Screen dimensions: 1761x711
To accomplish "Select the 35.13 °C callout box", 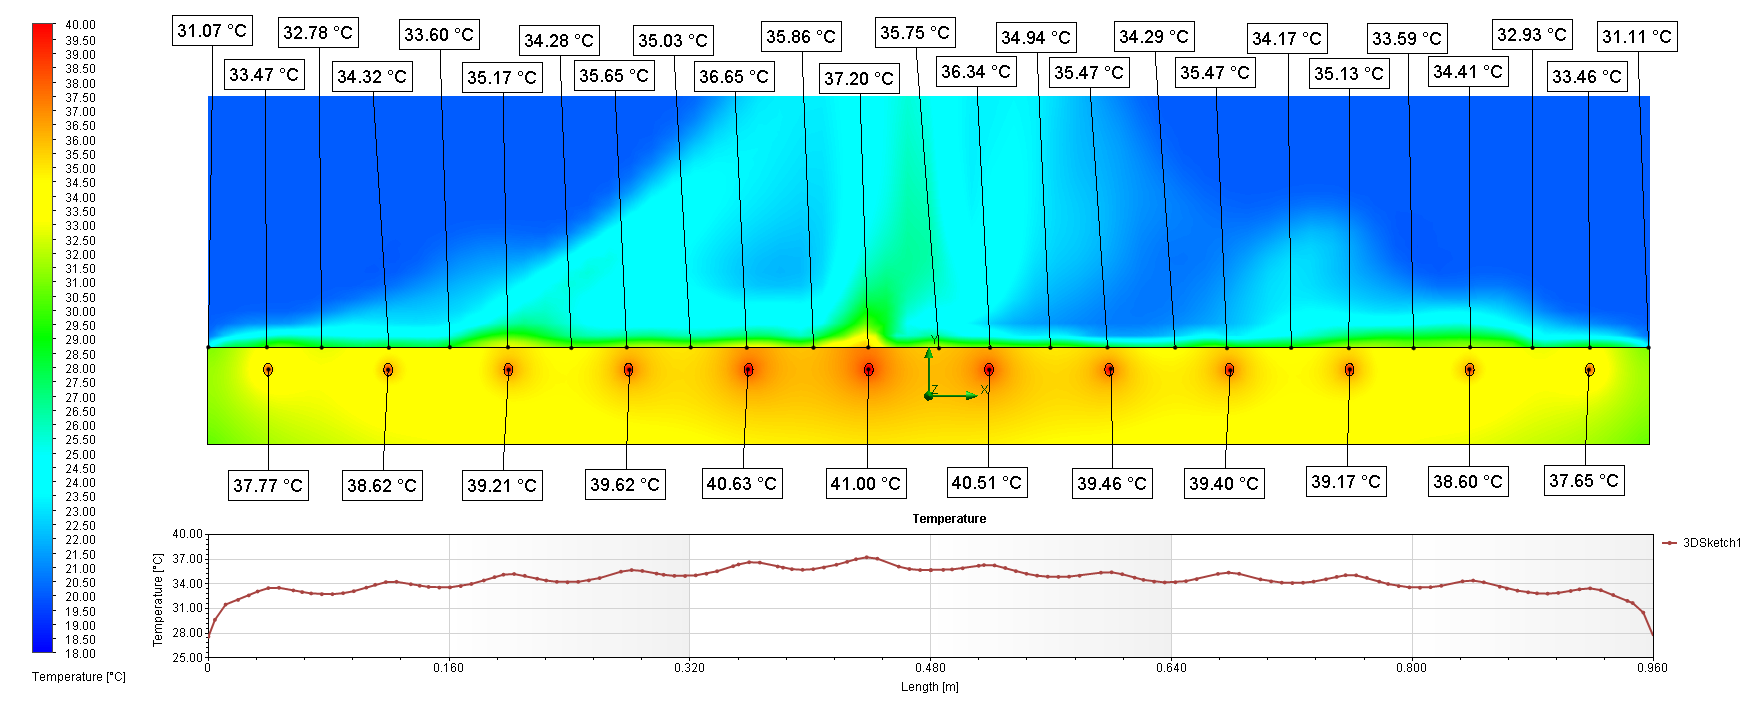I will pyautogui.click(x=1349, y=73).
